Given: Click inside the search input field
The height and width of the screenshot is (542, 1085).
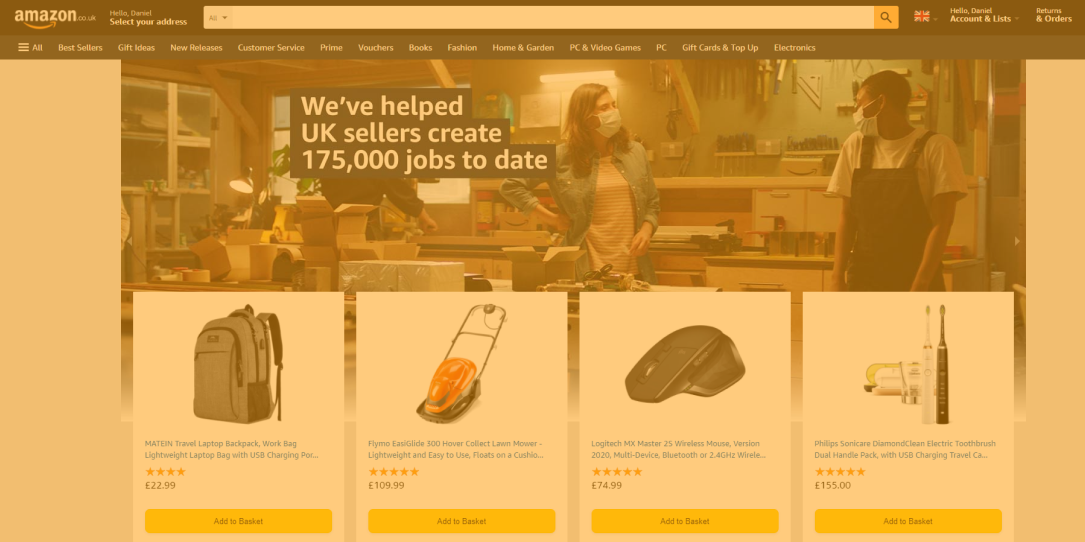Looking at the screenshot, I should click(553, 18).
